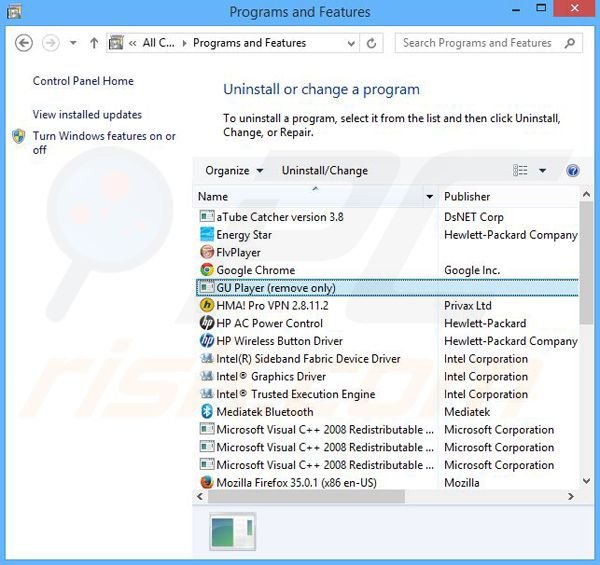Expand the address bar history dropdown
600x565 pixels.
(351, 44)
